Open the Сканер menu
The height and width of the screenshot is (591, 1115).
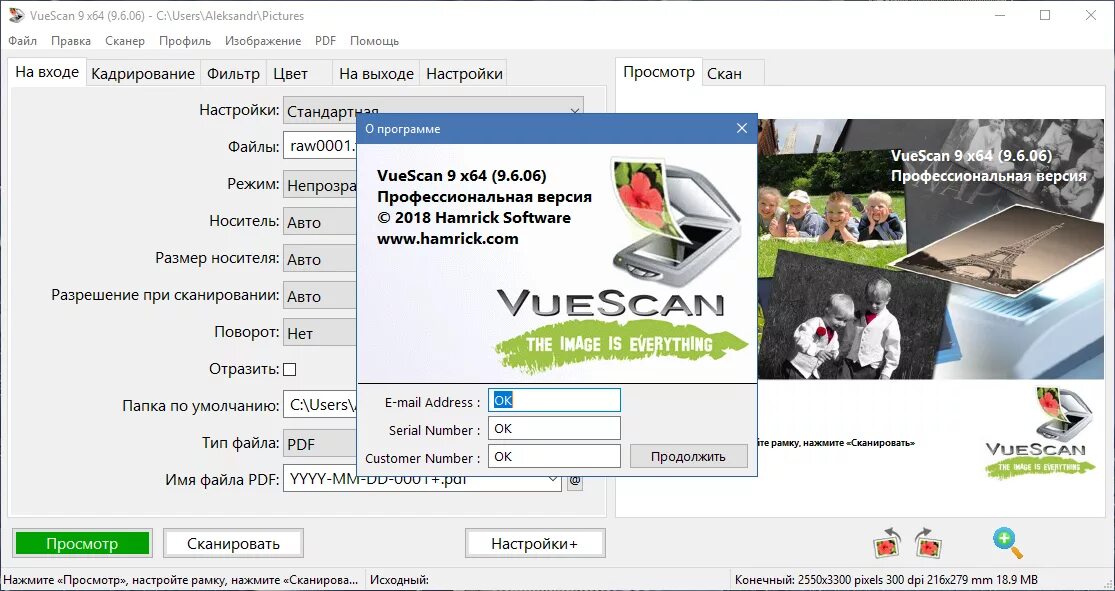124,41
